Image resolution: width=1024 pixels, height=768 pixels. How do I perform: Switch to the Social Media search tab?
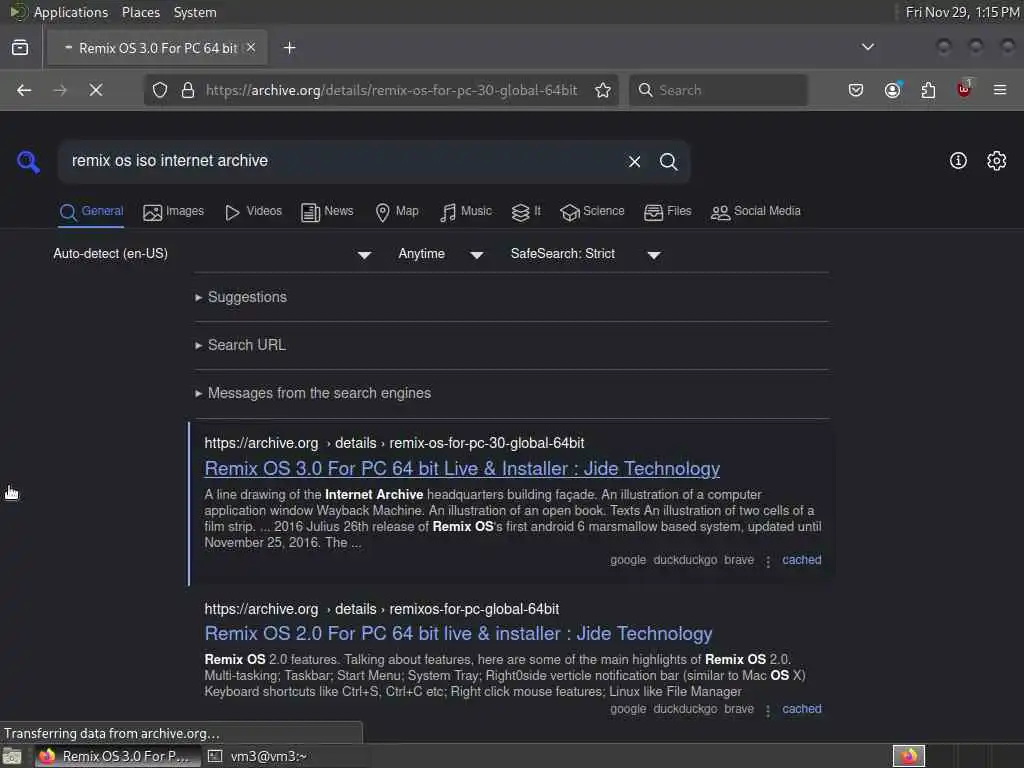[755, 212]
